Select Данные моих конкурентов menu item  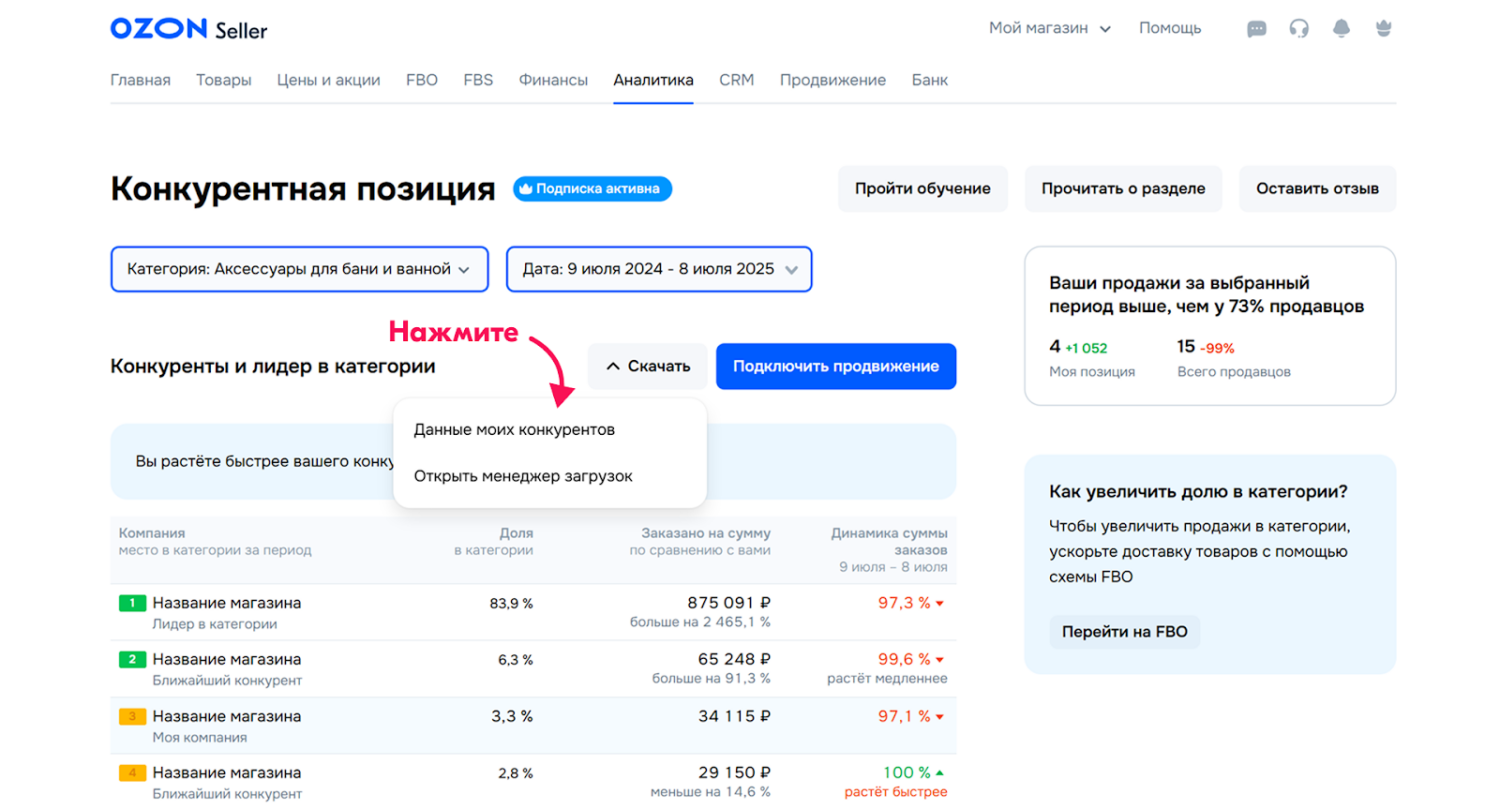coord(514,429)
